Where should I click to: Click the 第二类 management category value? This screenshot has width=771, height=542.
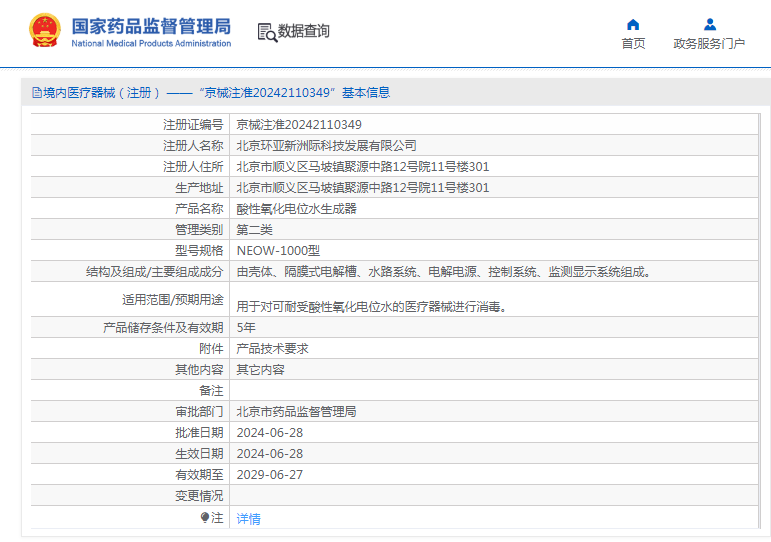point(255,230)
